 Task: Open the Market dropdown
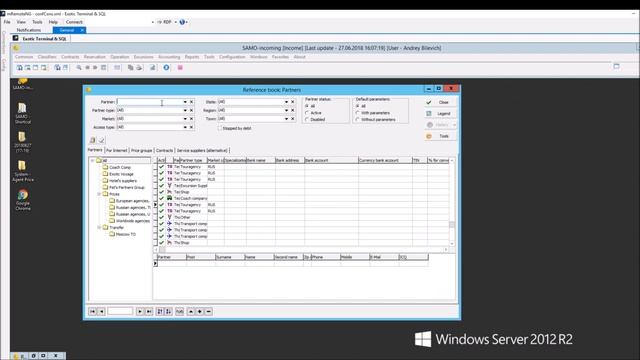click(x=185, y=119)
